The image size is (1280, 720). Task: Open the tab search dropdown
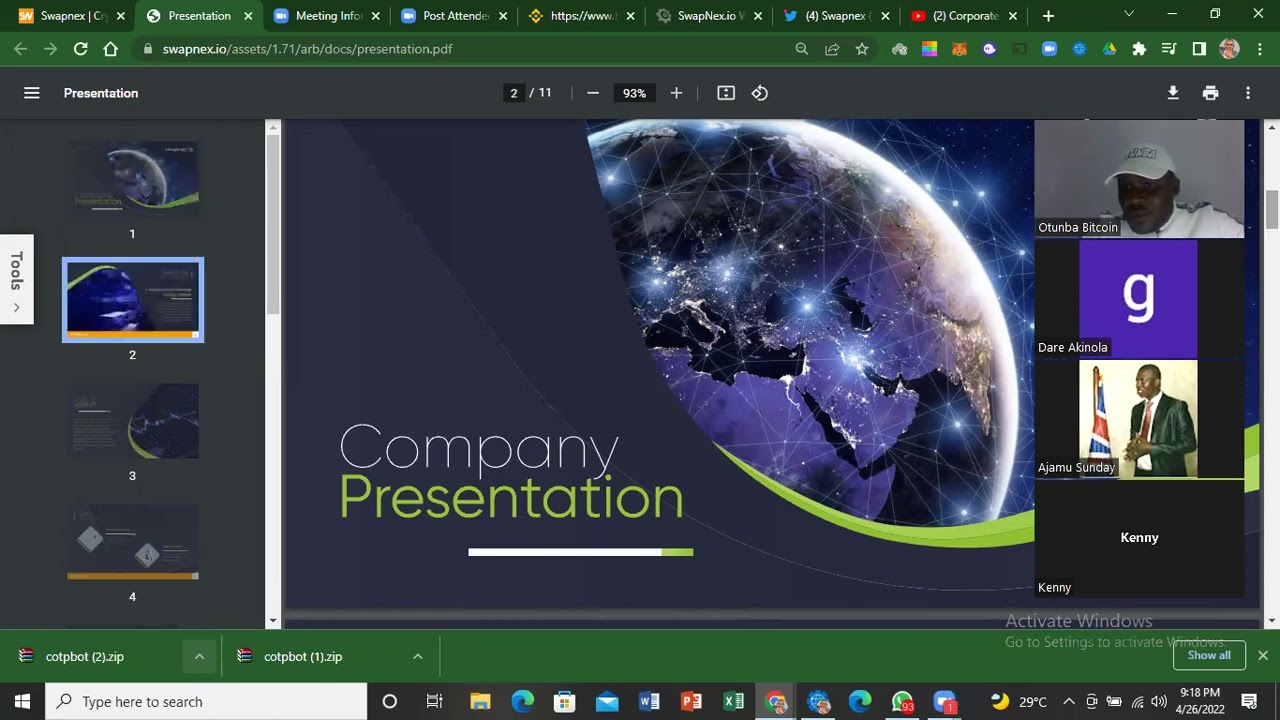click(x=1129, y=15)
